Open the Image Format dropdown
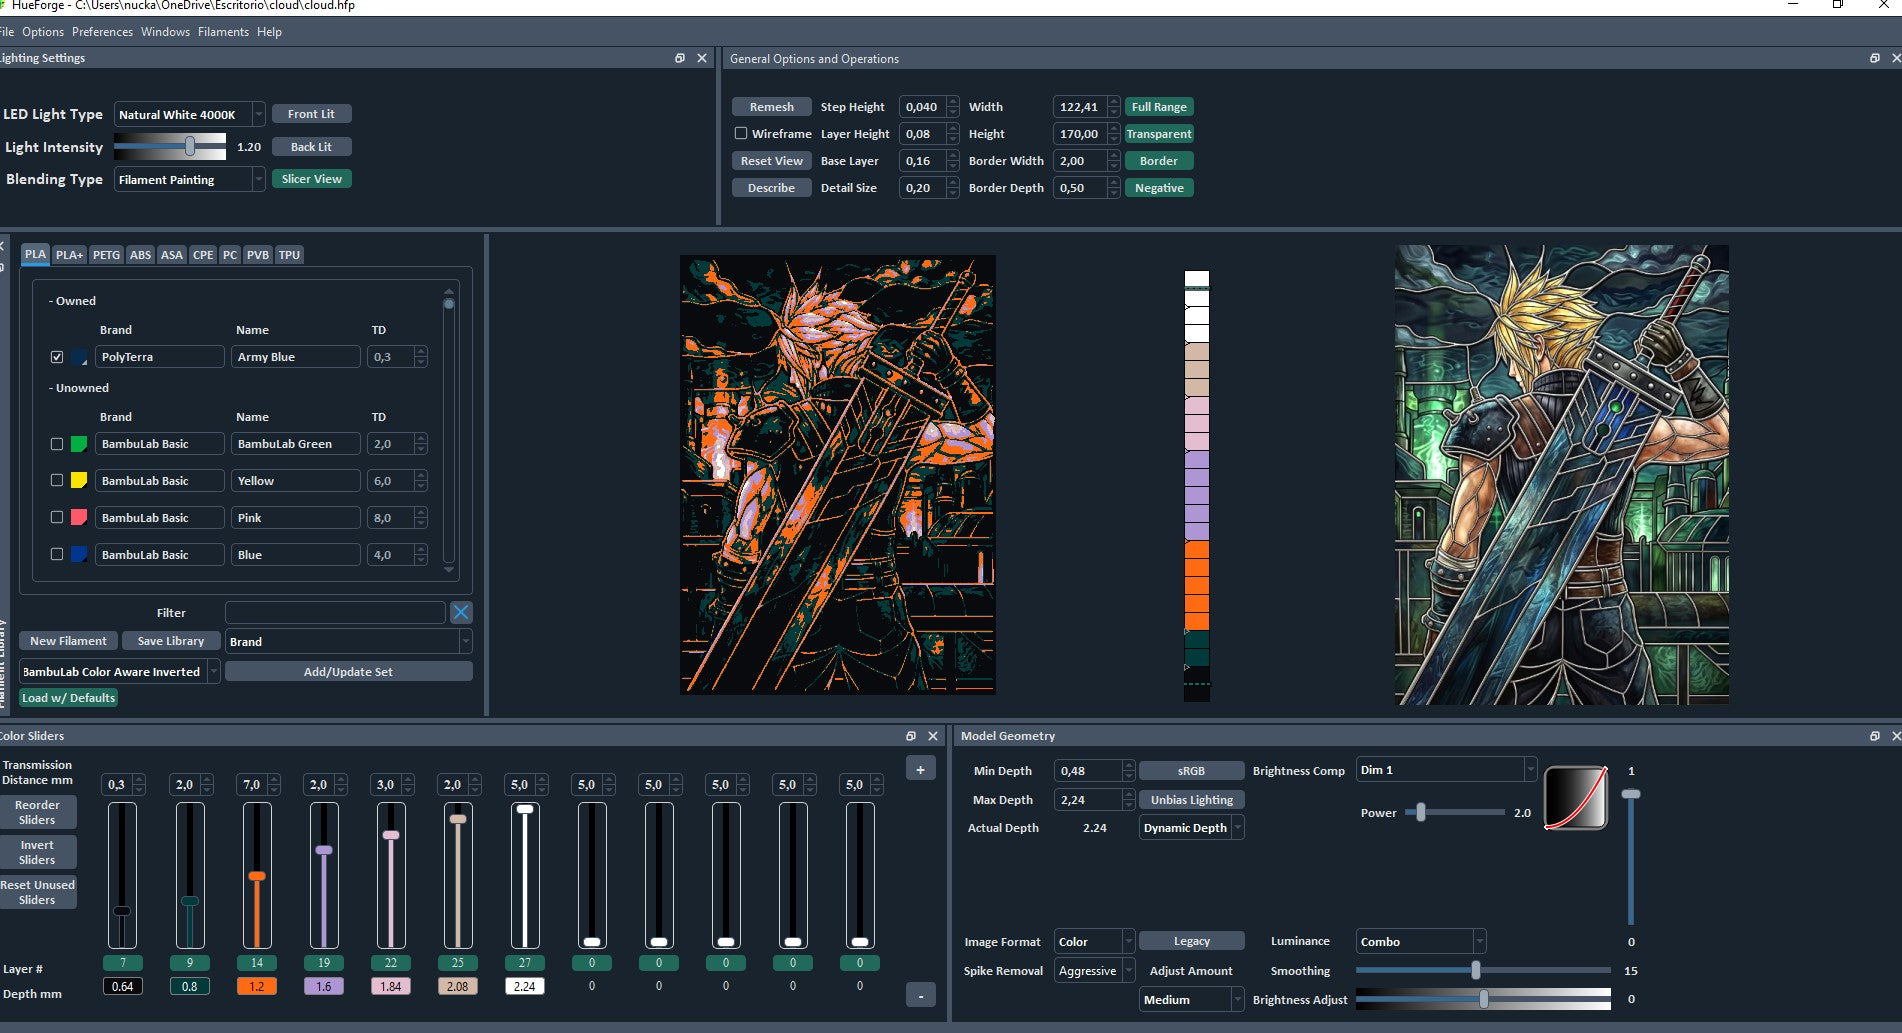This screenshot has height=1033, width=1902. coord(1095,942)
